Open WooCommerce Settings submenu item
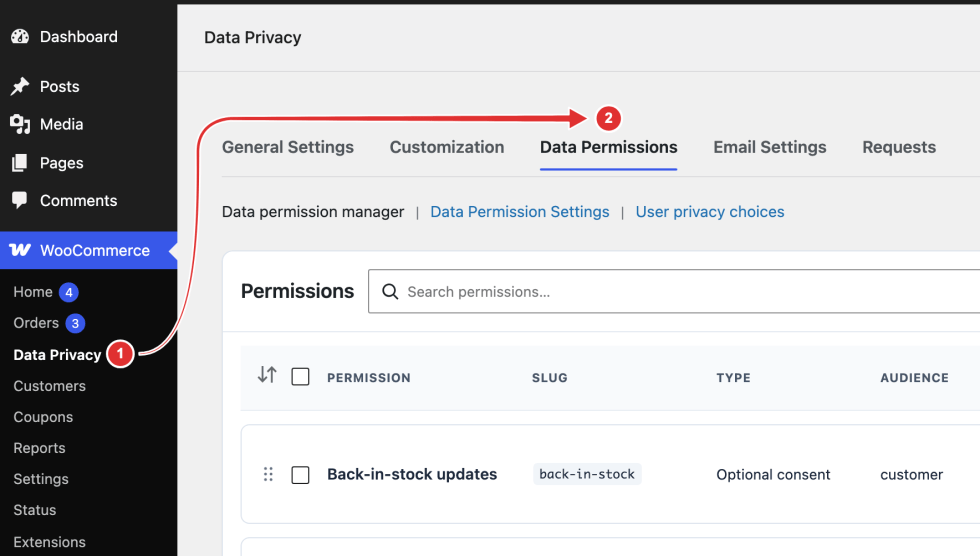This screenshot has width=980, height=556. pyautogui.click(x=41, y=479)
